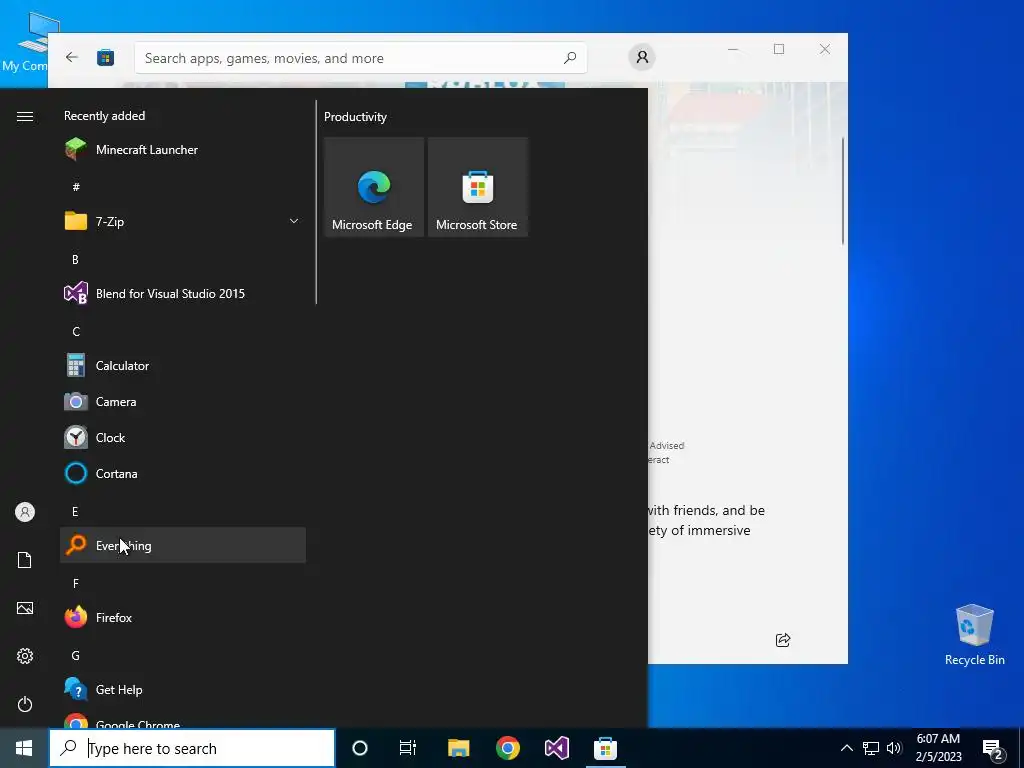1024x768 pixels.
Task: Open the Recycle Bin desktop icon
Action: point(974,633)
